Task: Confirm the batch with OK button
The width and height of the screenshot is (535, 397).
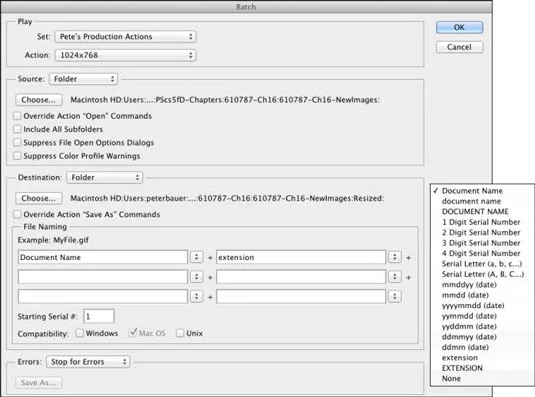Action: [459, 27]
